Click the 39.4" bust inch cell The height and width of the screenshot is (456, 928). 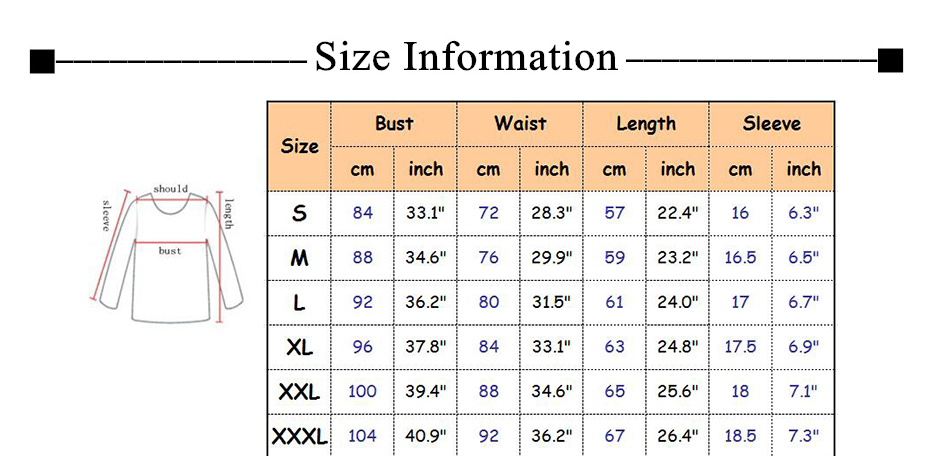[x=425, y=392]
